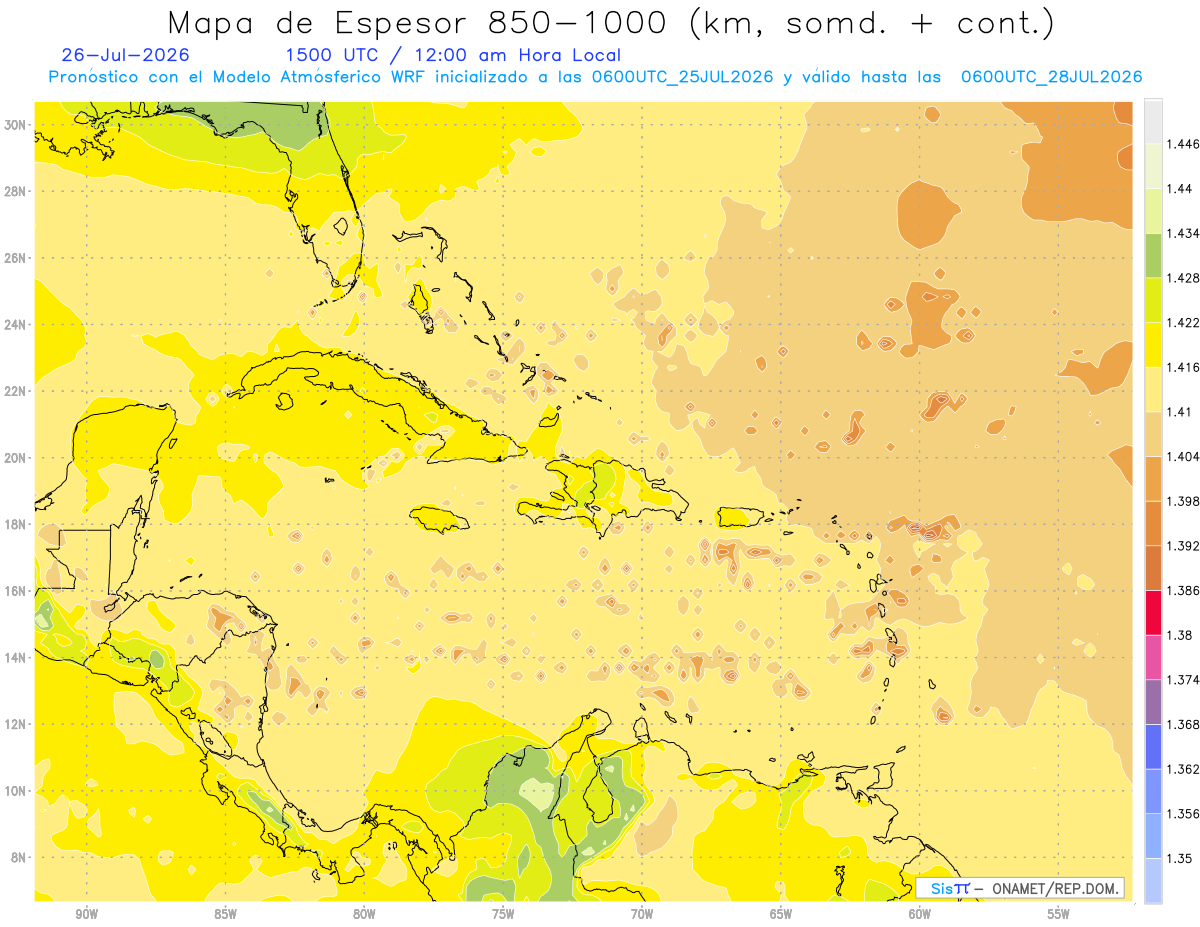
Task: Click the pink swatch between 1.374 and 1.38
Action: 1153,657
